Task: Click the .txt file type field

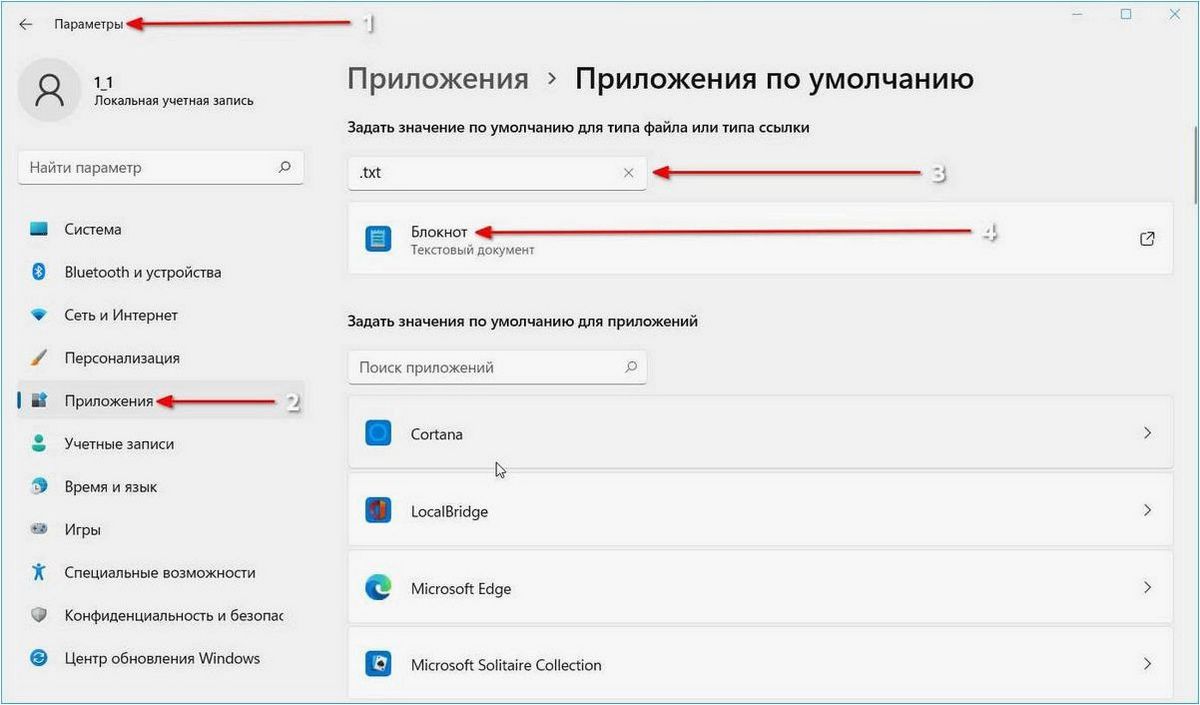Action: click(497, 173)
